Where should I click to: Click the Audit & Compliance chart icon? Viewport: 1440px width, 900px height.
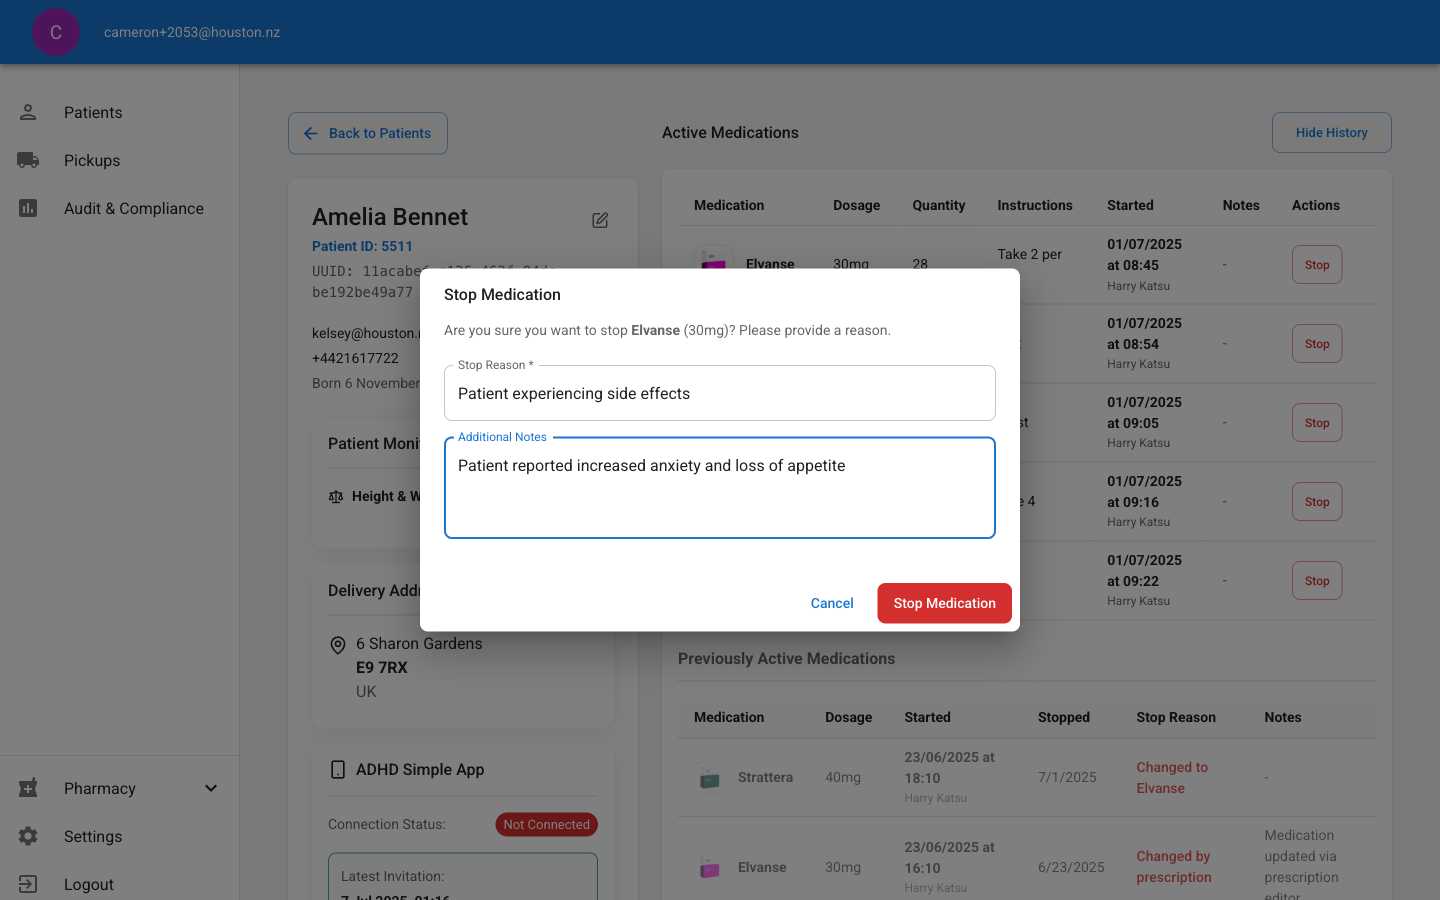[x=28, y=208]
